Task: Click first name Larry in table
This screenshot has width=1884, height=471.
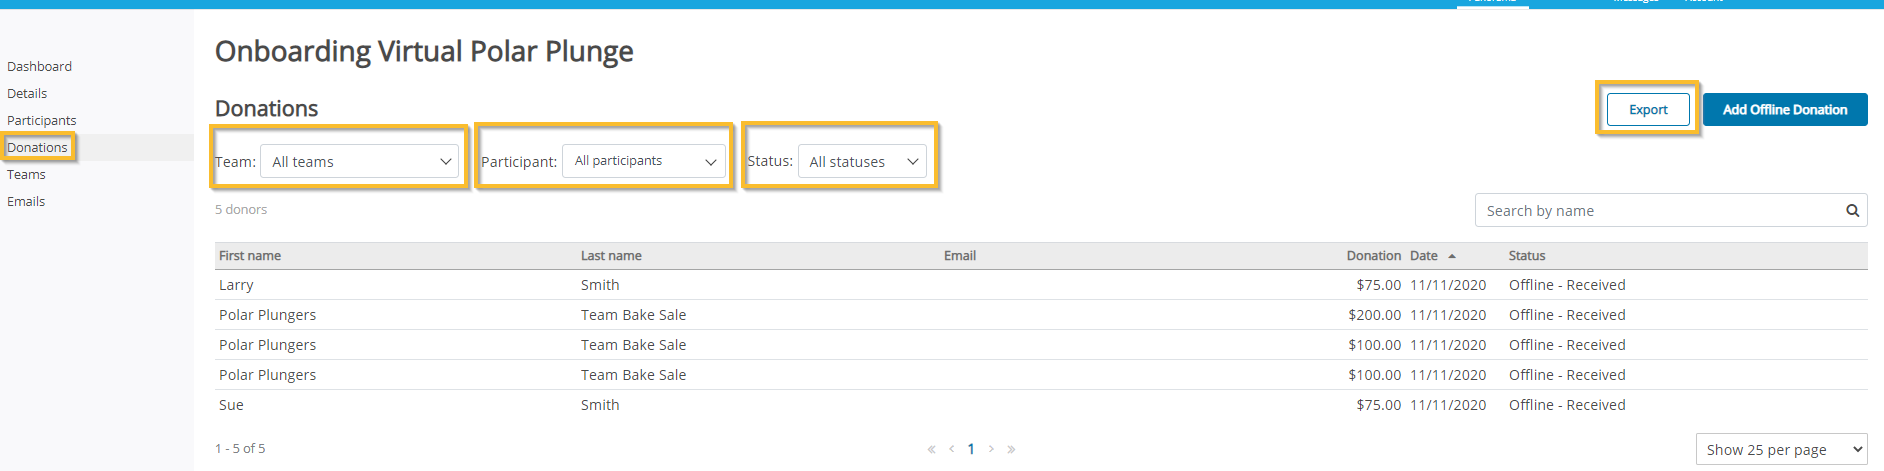Action: 236,285
